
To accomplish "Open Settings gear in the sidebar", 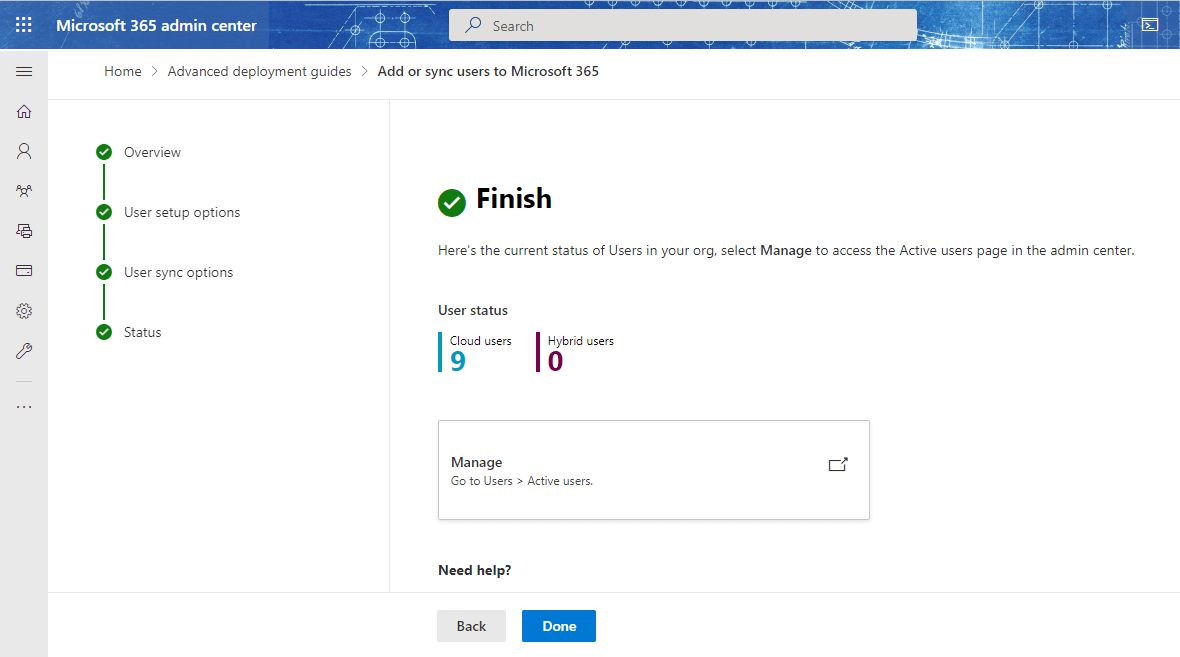I will pyautogui.click(x=24, y=311).
